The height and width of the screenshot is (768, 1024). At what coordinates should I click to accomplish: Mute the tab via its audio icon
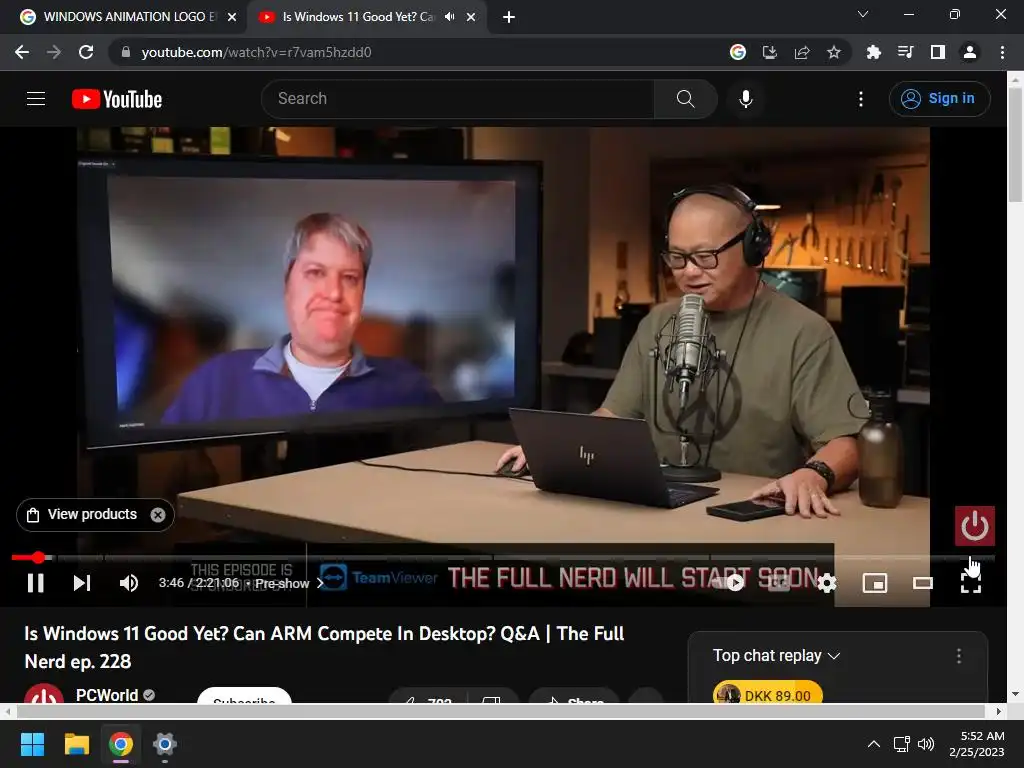(x=449, y=17)
